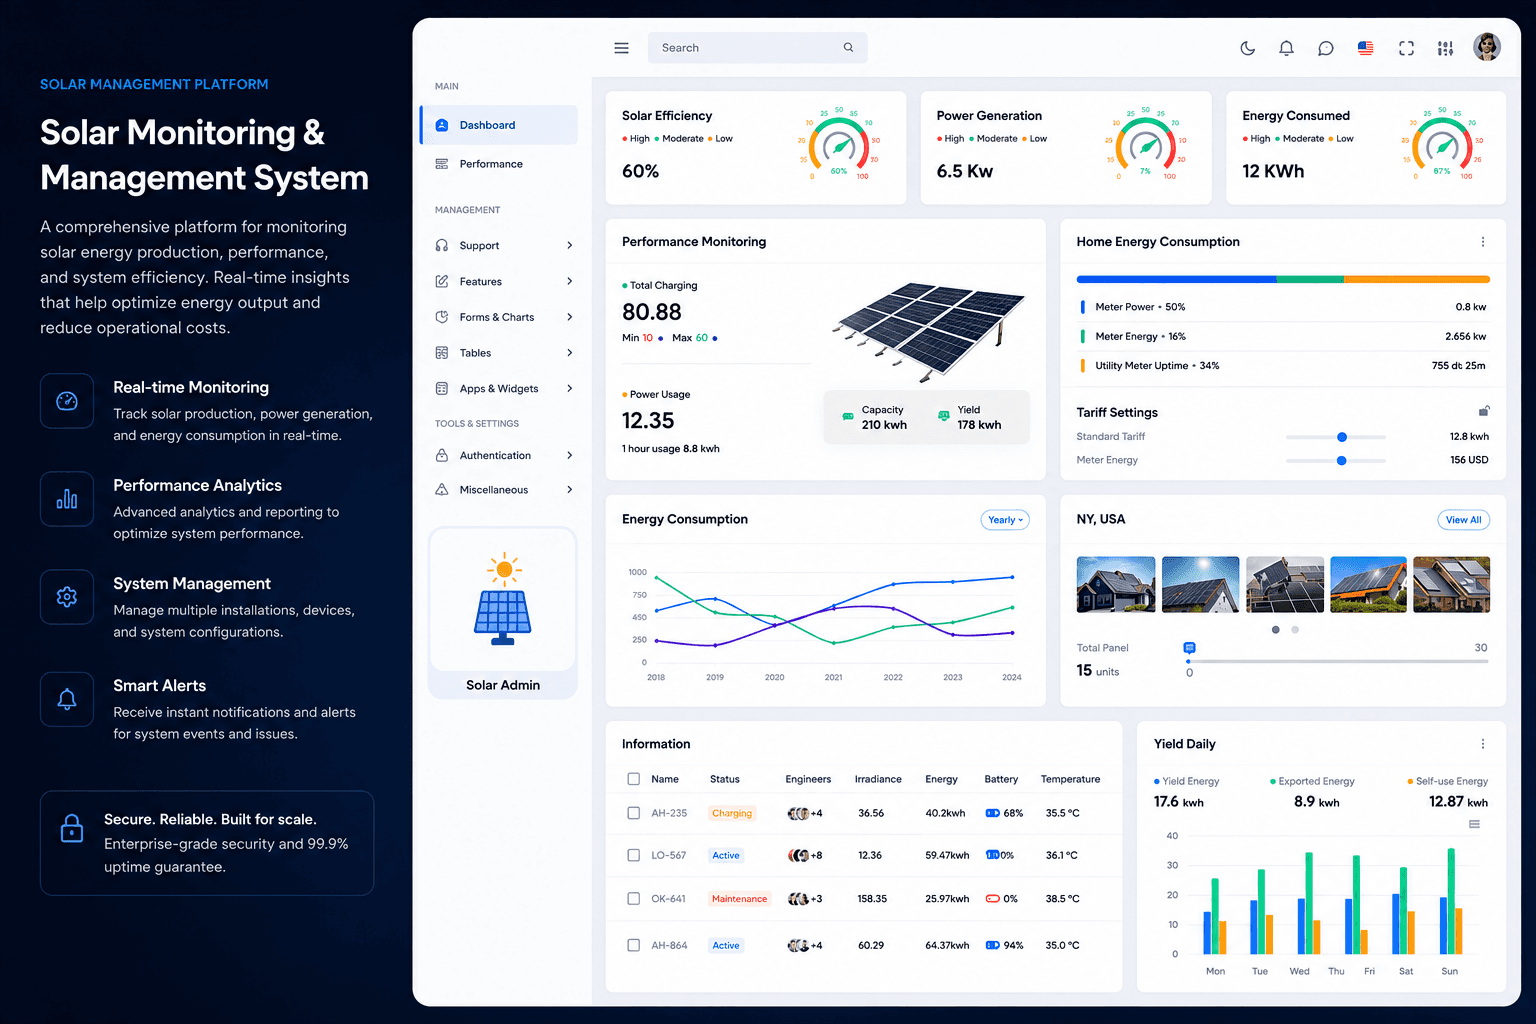Click the Performance Analytics bar chart icon
The image size is (1536, 1024).
click(67, 499)
